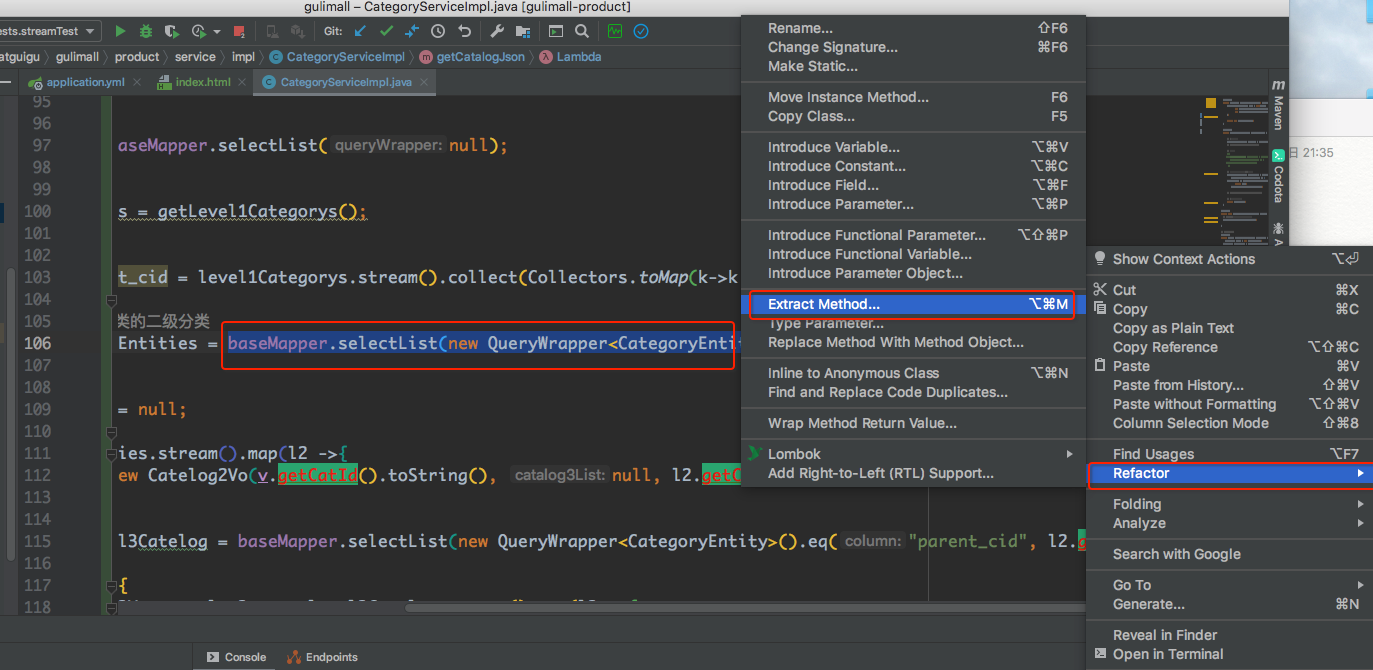The width and height of the screenshot is (1373, 670).
Task: Switch to the index.html editor tab
Action: click(x=202, y=82)
